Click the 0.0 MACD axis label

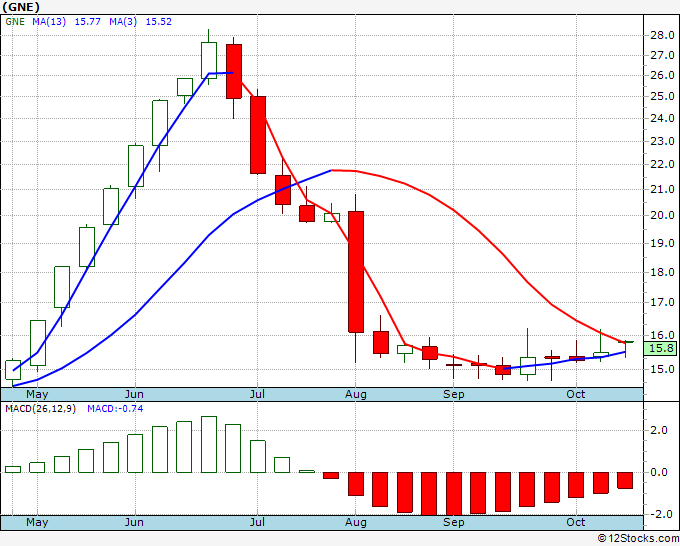click(x=659, y=473)
